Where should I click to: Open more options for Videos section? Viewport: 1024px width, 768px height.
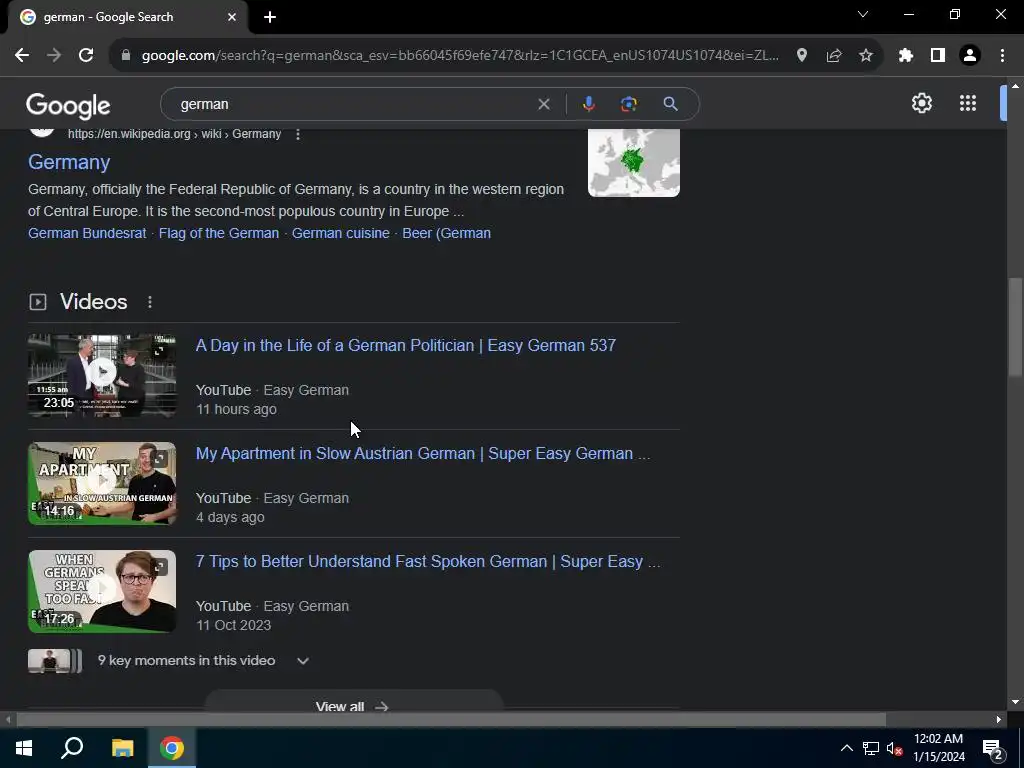click(150, 302)
